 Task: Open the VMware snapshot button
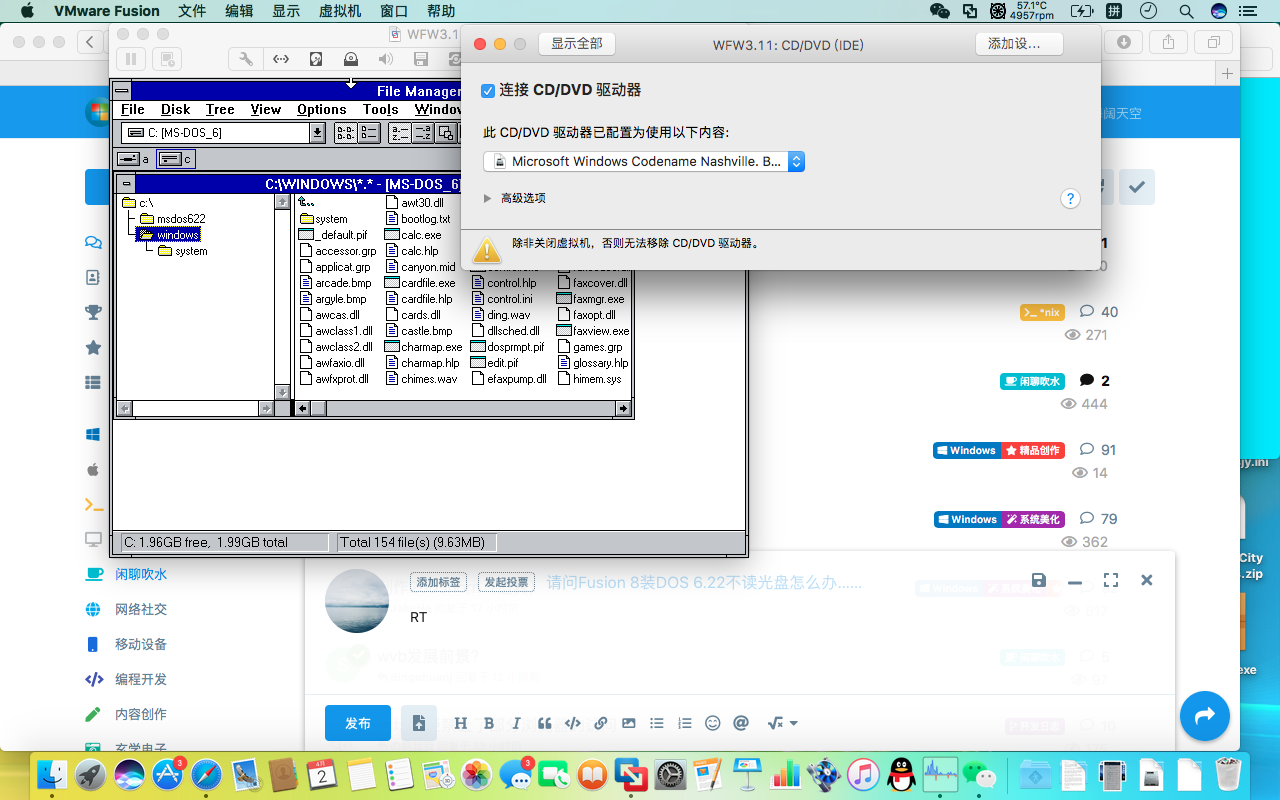pos(167,59)
